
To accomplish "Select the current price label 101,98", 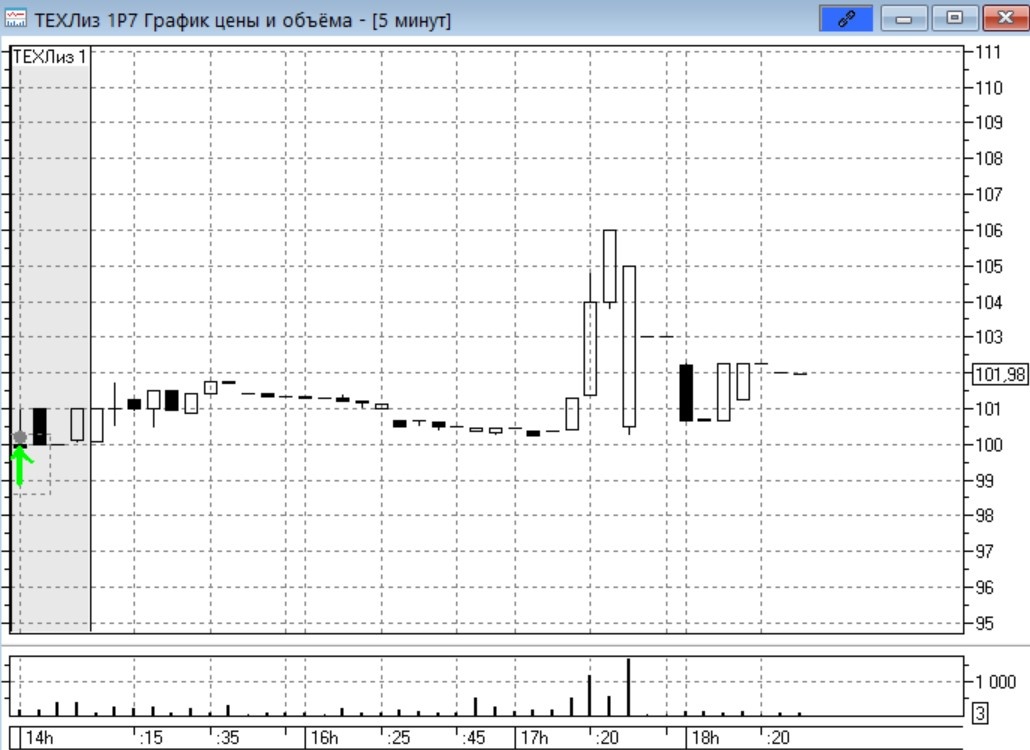I will pyautogui.click(x=1000, y=374).
